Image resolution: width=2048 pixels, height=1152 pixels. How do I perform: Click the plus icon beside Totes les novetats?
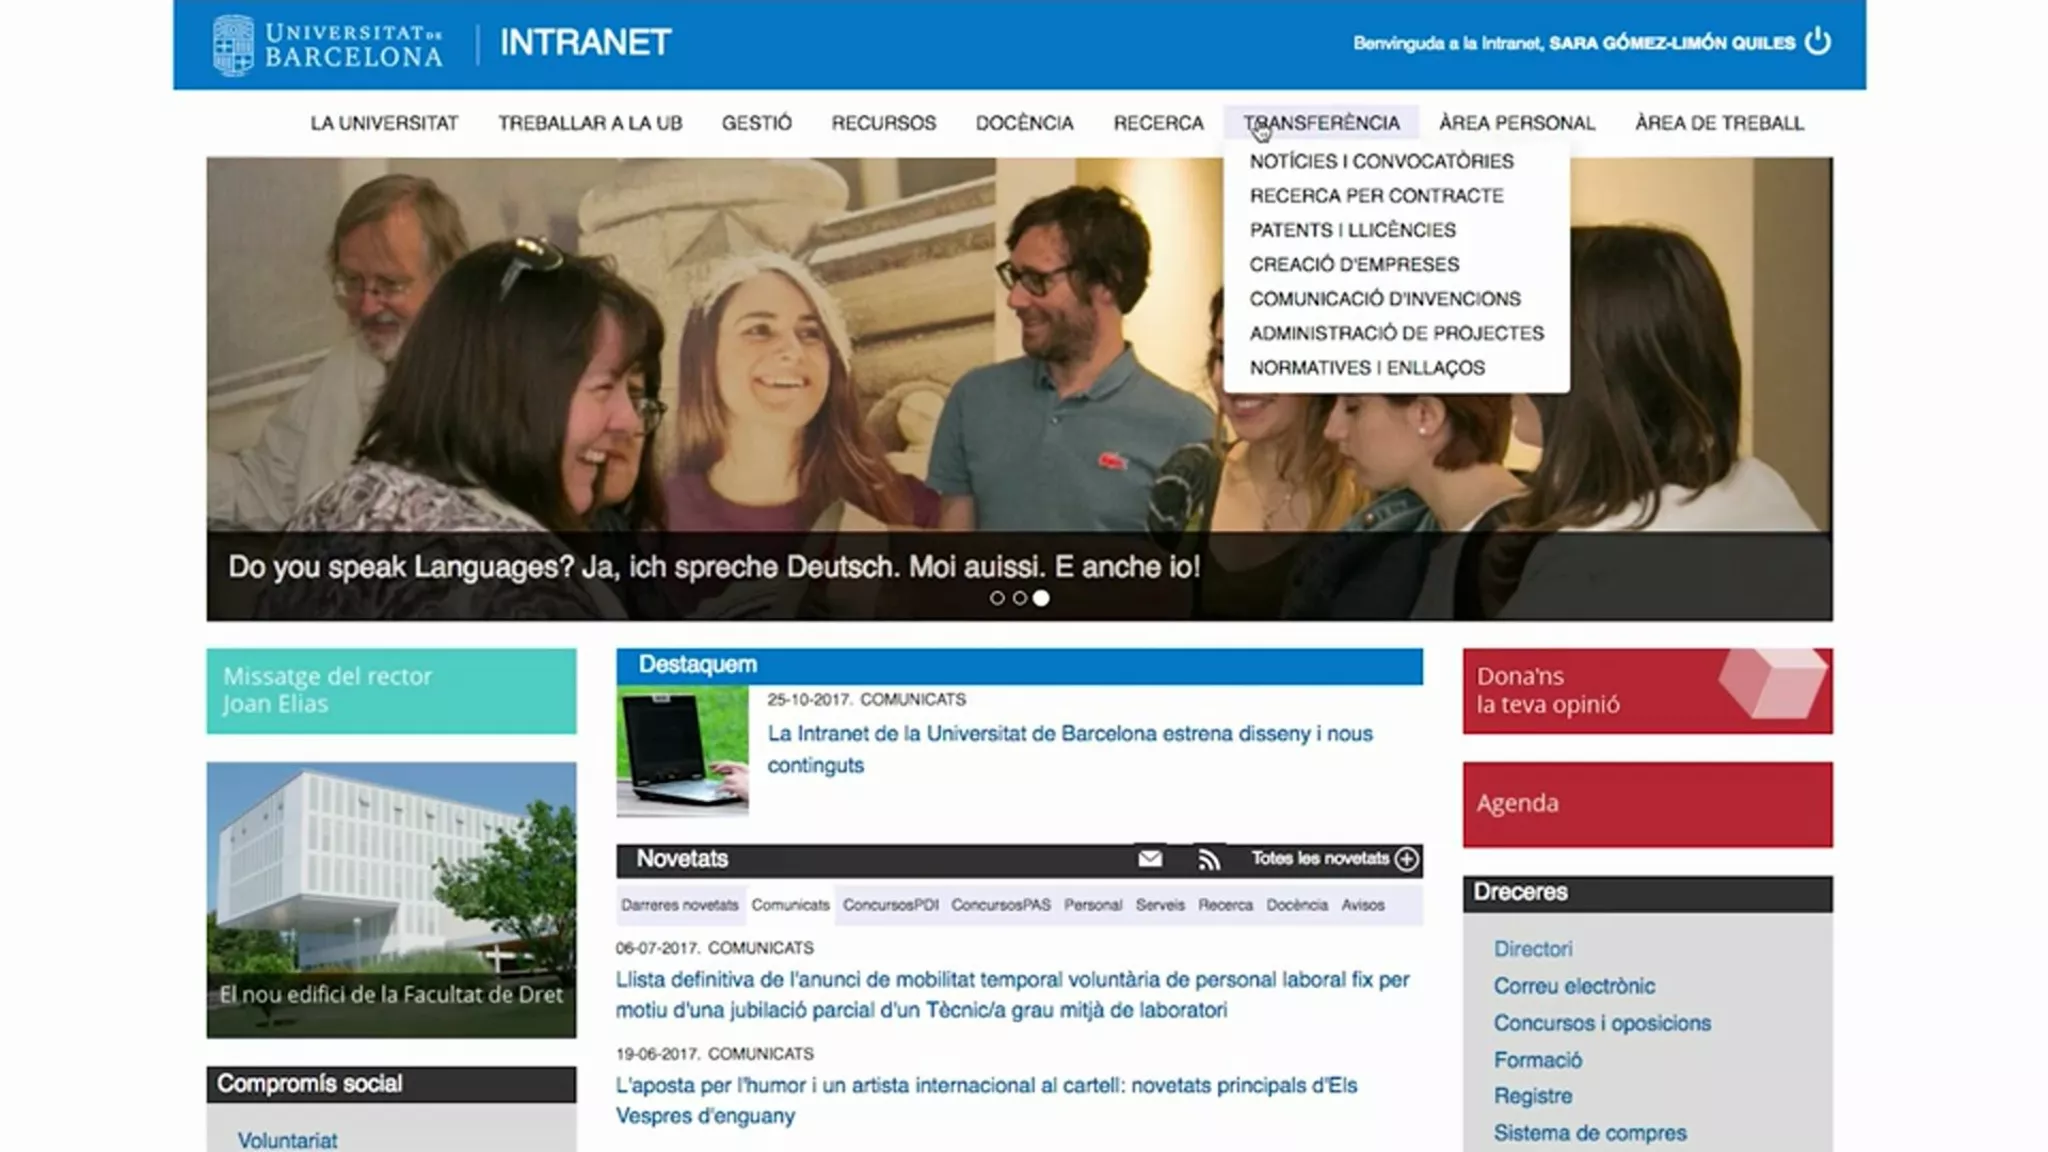click(x=1406, y=859)
